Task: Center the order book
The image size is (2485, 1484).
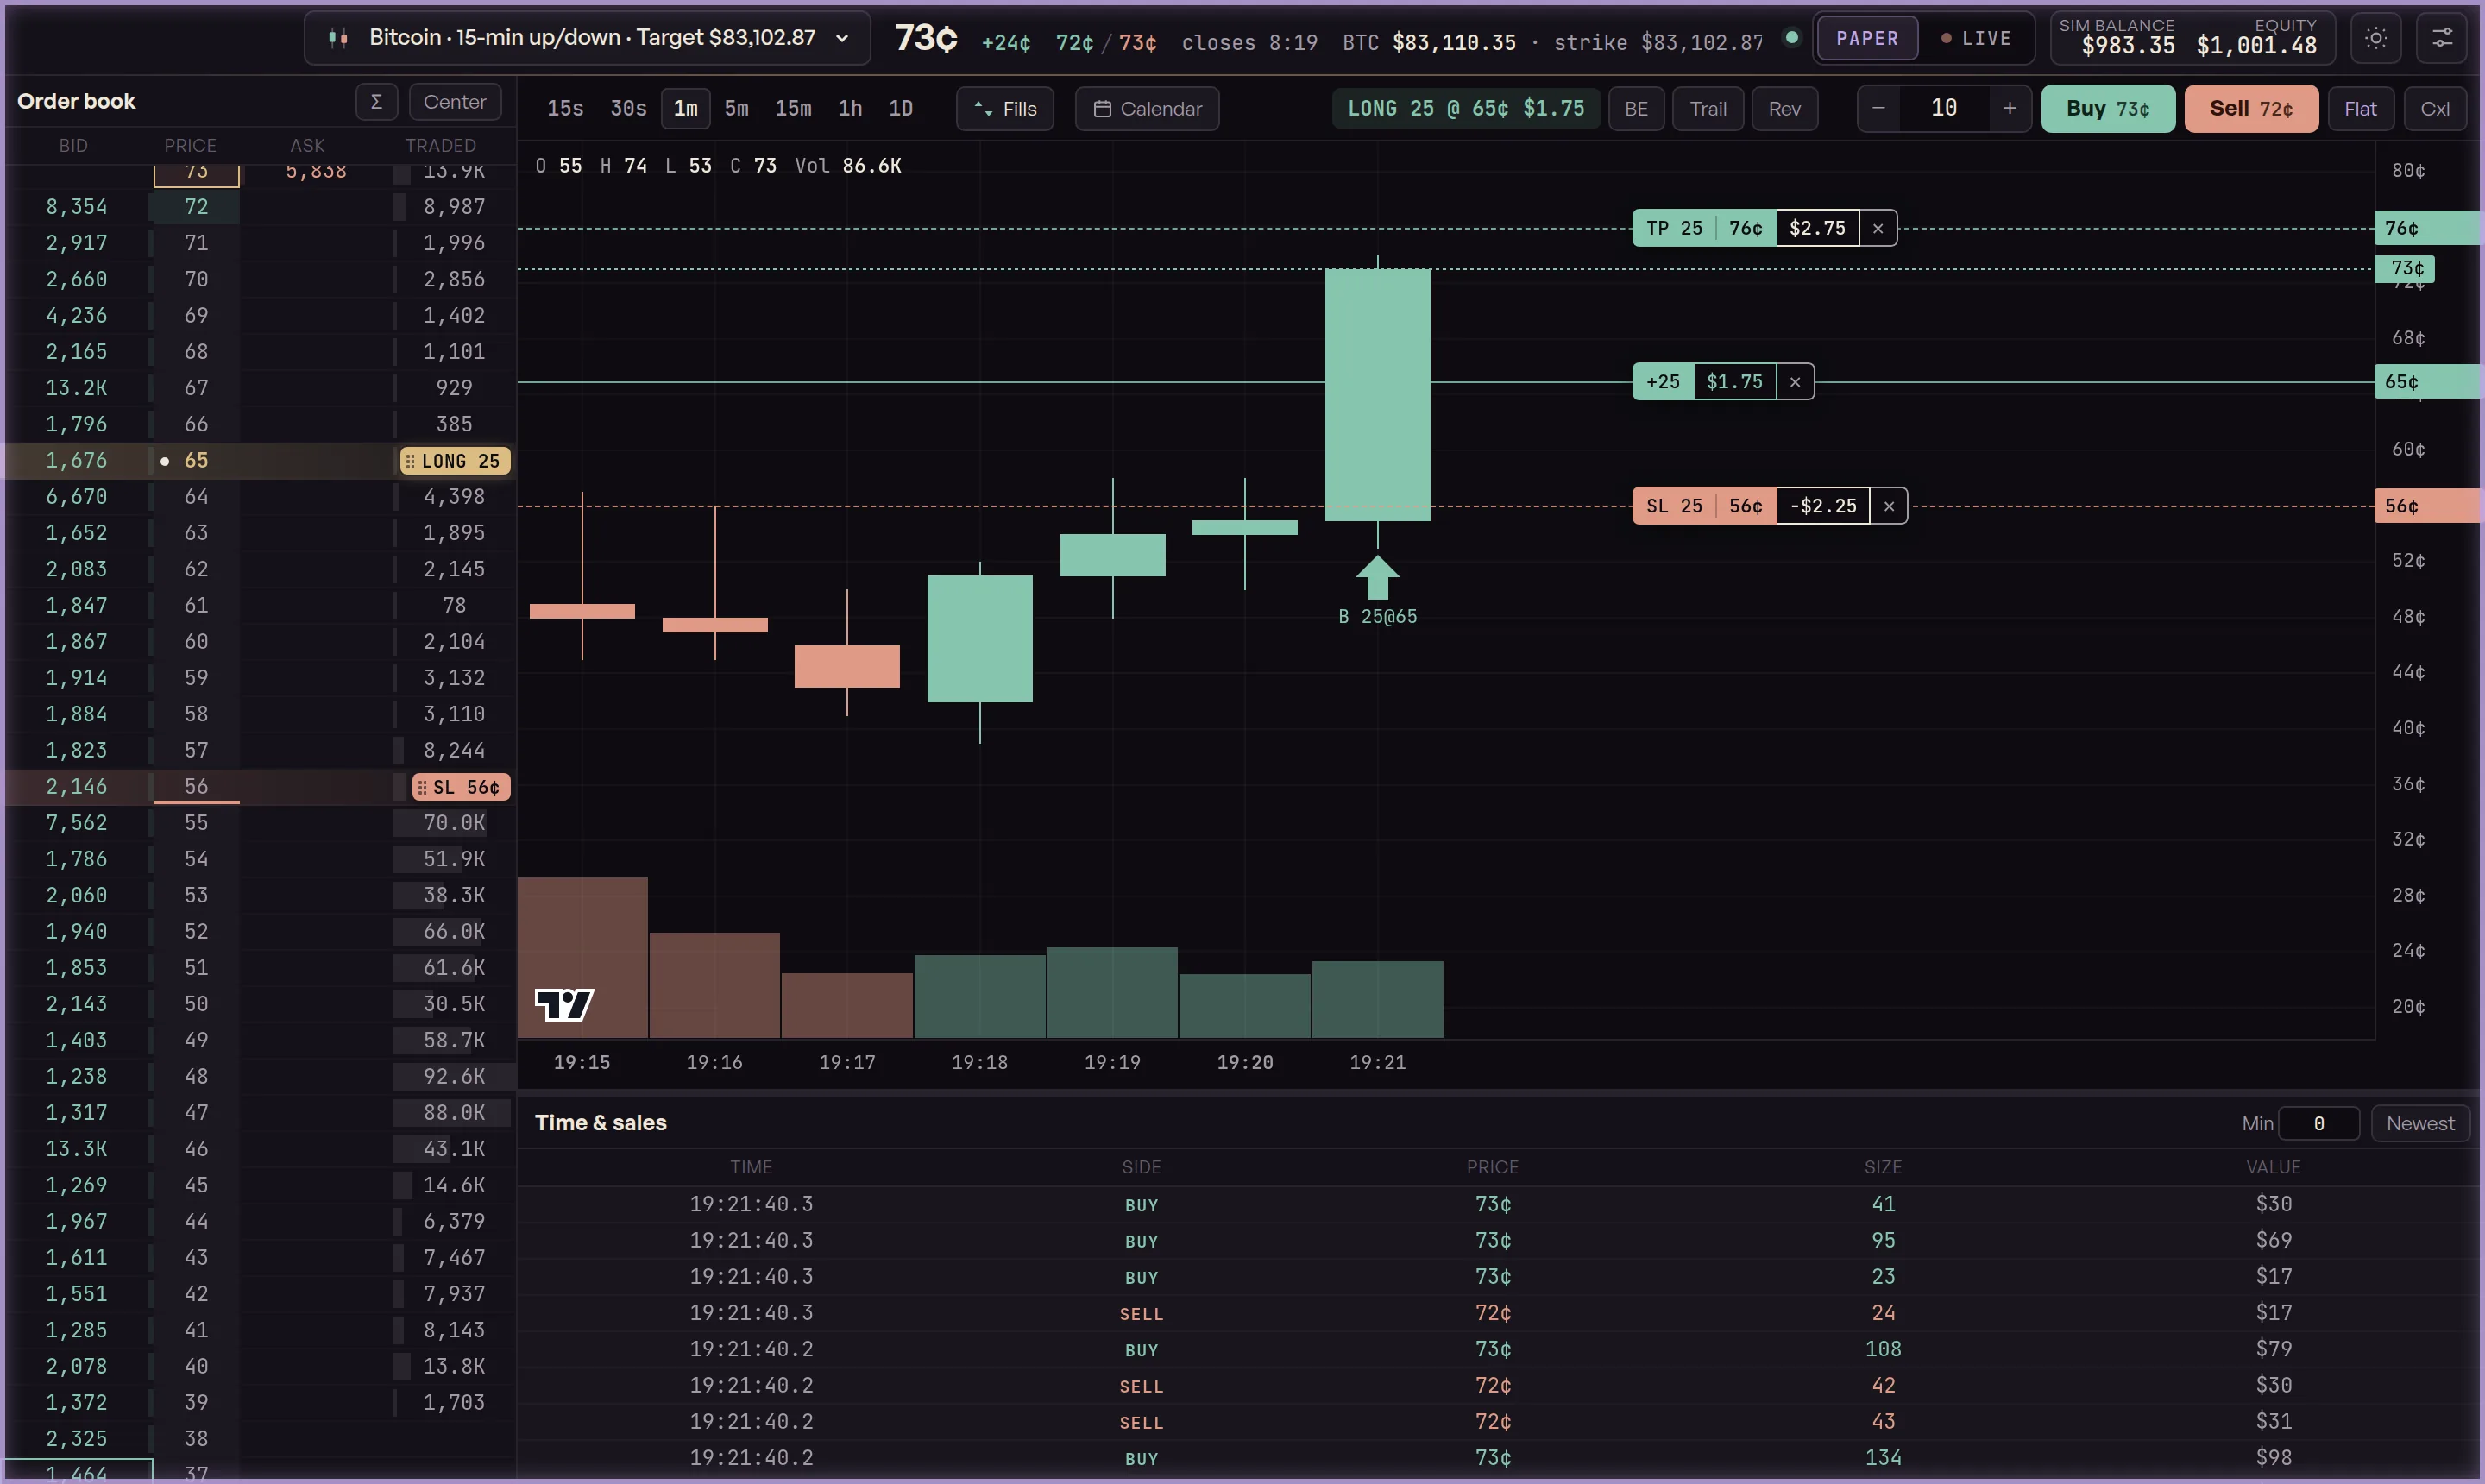Action: point(455,102)
